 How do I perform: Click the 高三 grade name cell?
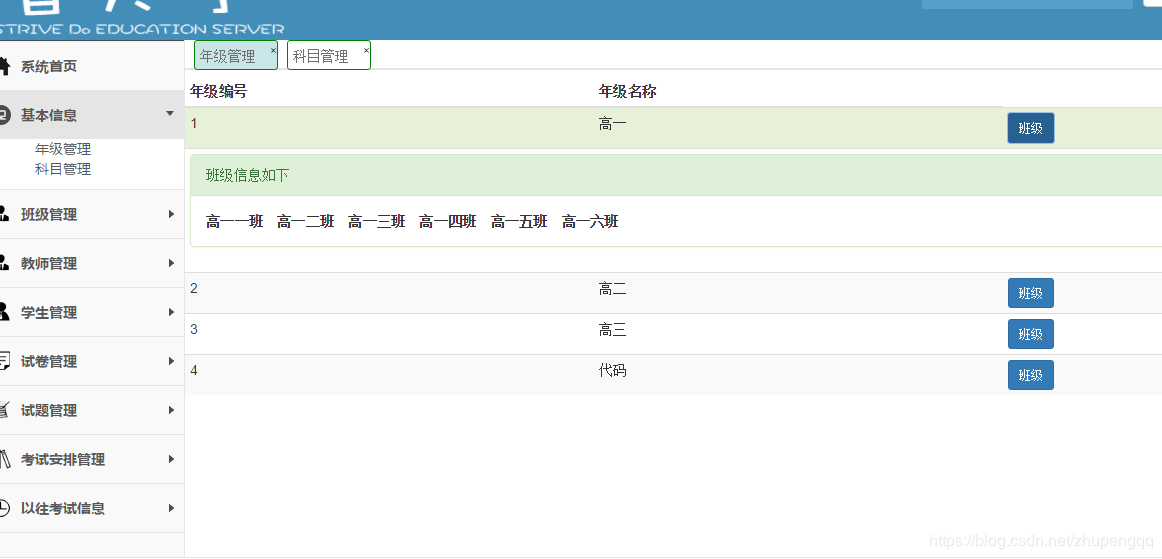coord(613,331)
